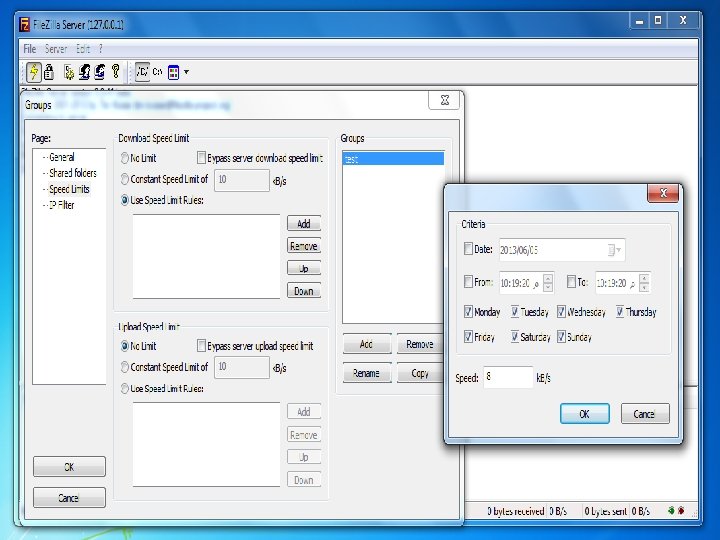Viewport: 720px width, 540px height.
Task: Open the Users editor toolbar icon
Action: tap(84, 72)
